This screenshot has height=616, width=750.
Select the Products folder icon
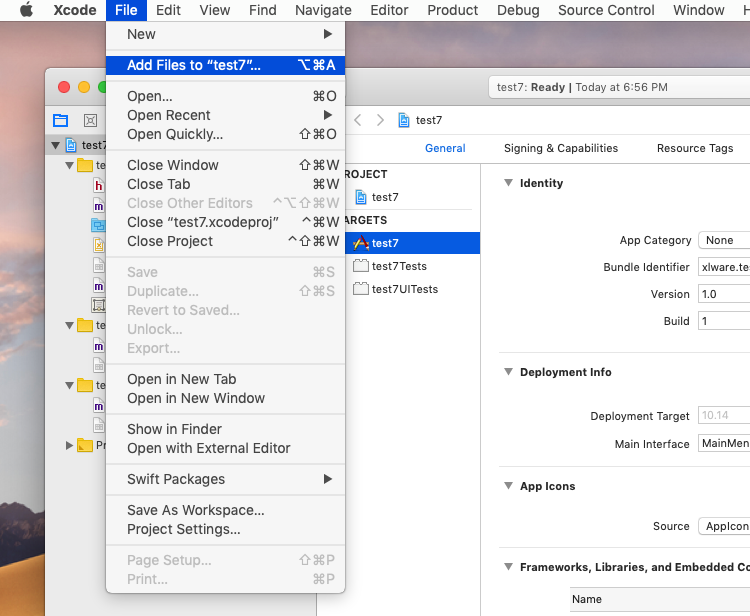coord(85,445)
